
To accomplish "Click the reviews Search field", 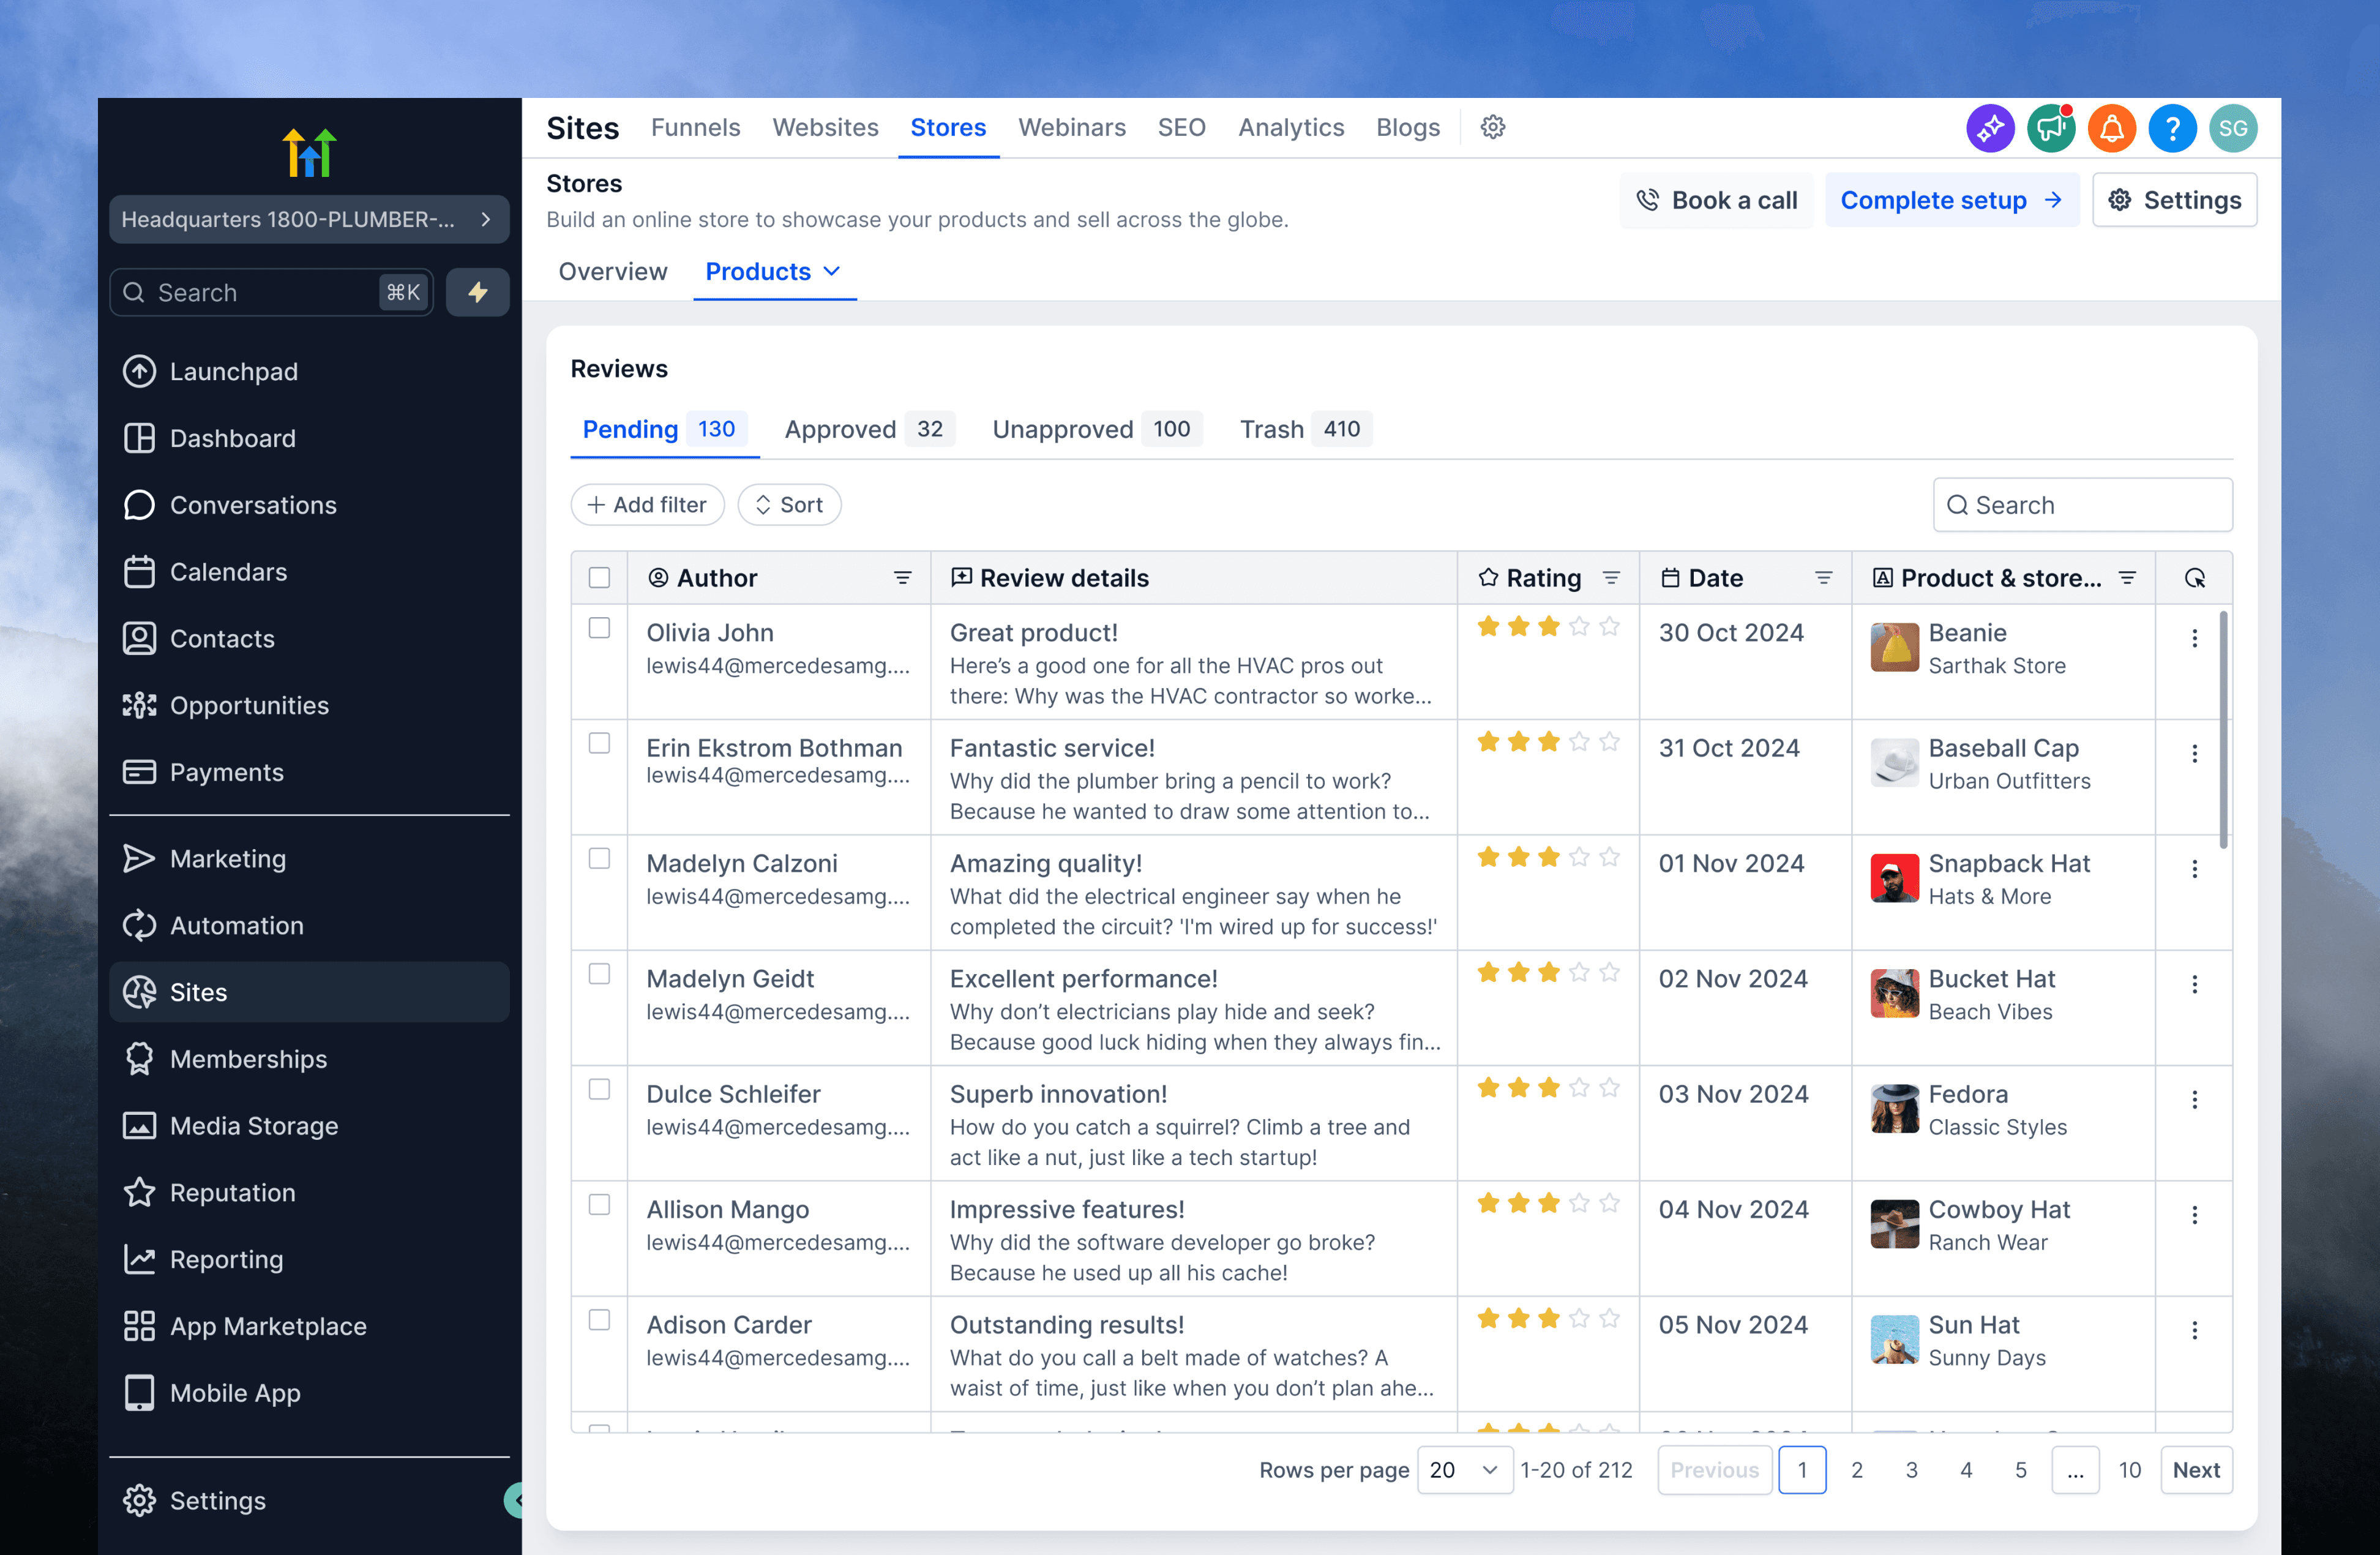I will click(x=2082, y=505).
